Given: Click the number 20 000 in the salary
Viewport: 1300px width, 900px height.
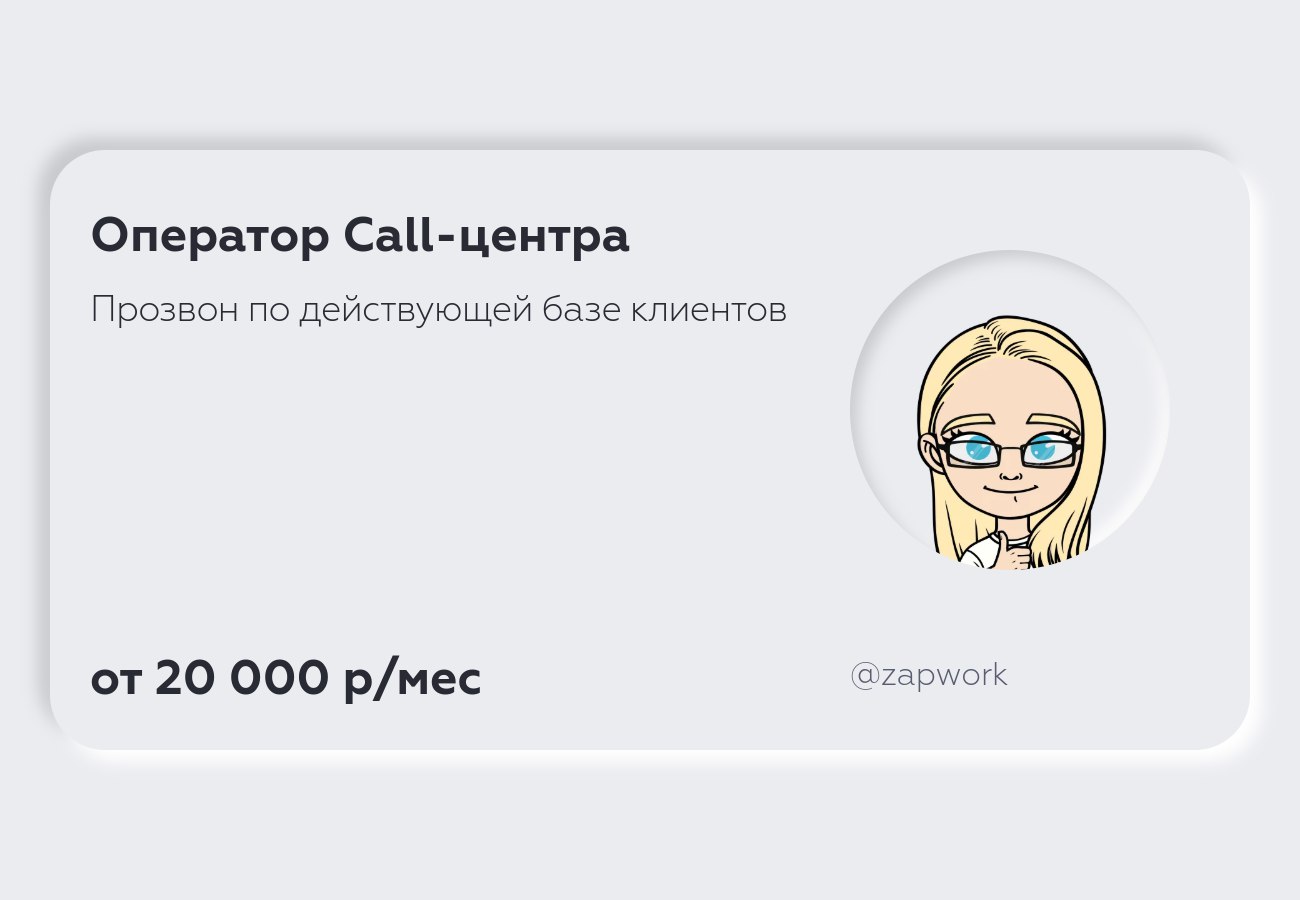Looking at the screenshot, I should [241, 678].
